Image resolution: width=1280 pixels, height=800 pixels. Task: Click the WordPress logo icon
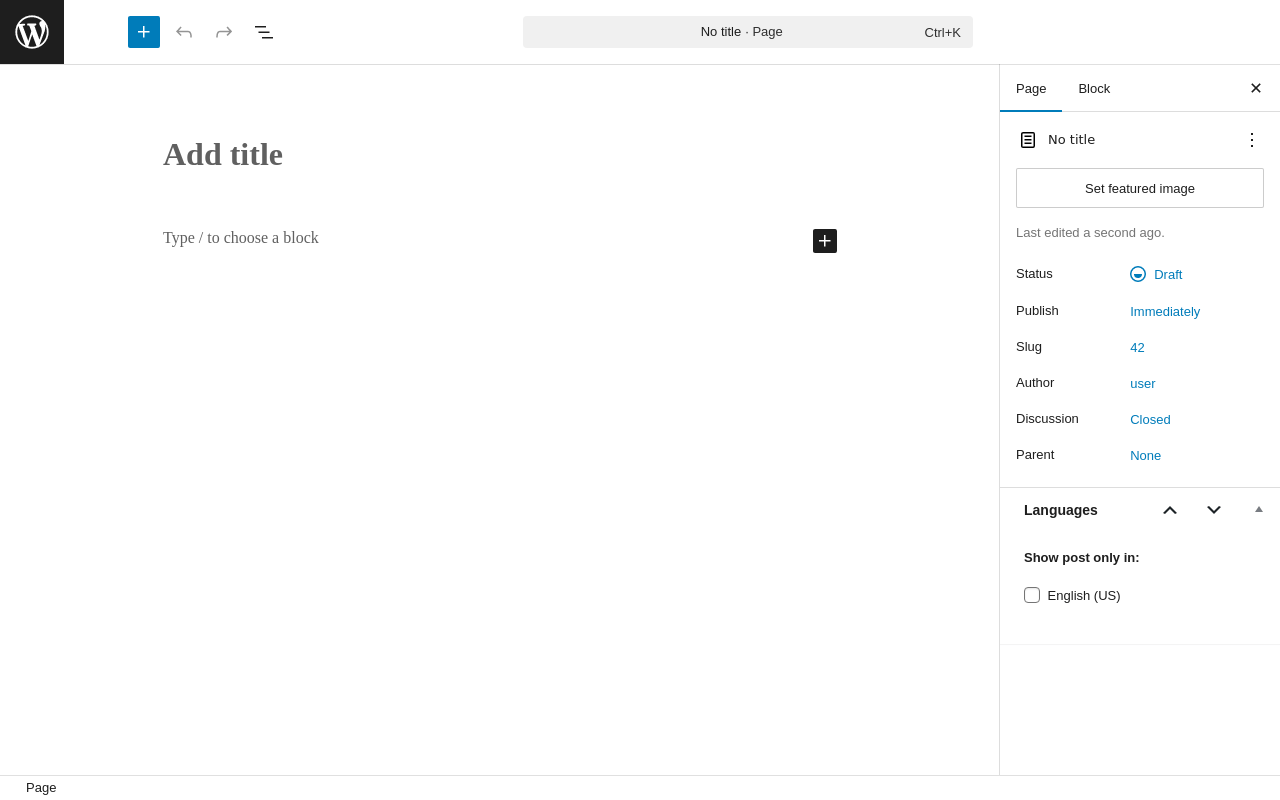pyautogui.click(x=32, y=32)
